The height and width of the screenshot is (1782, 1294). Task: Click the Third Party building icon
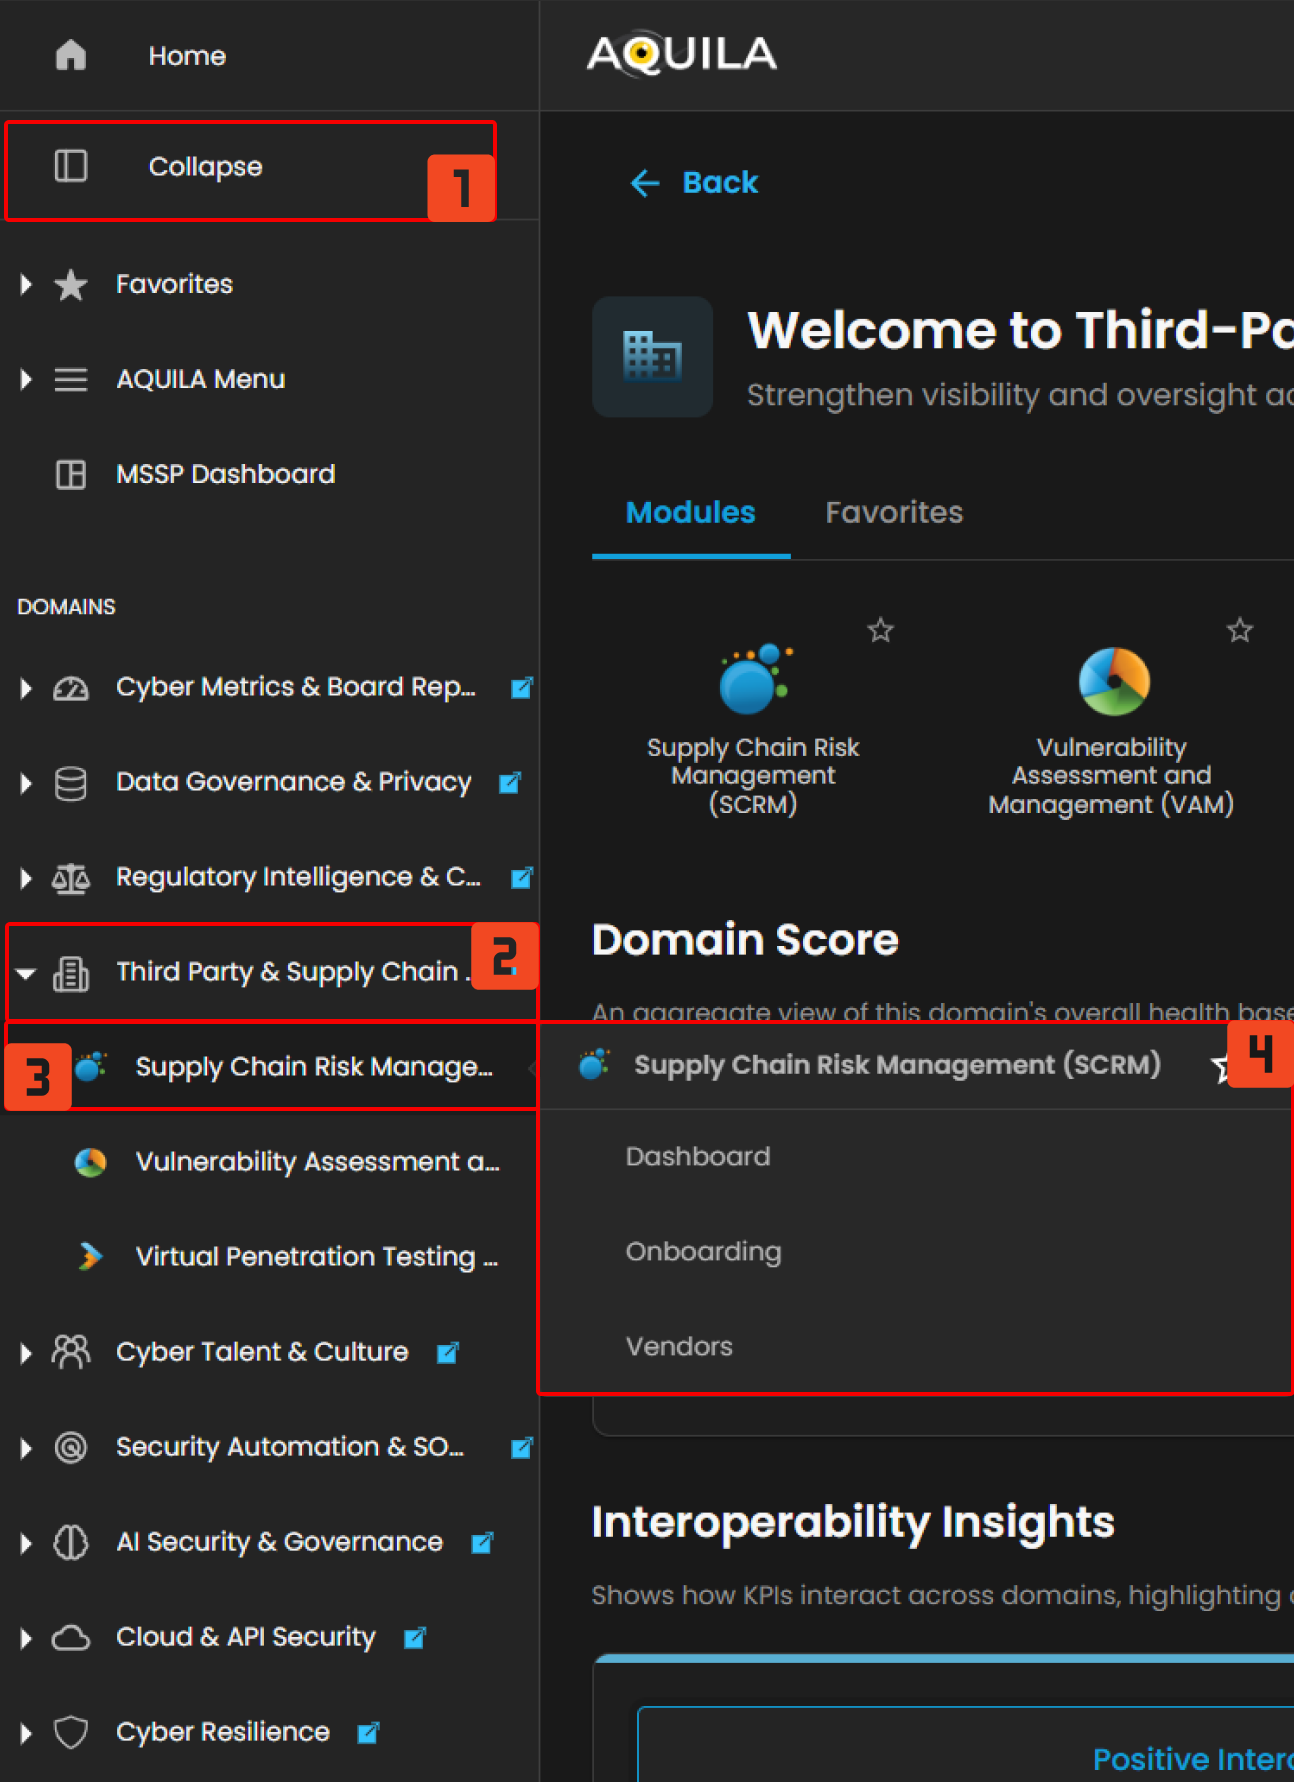coord(70,972)
